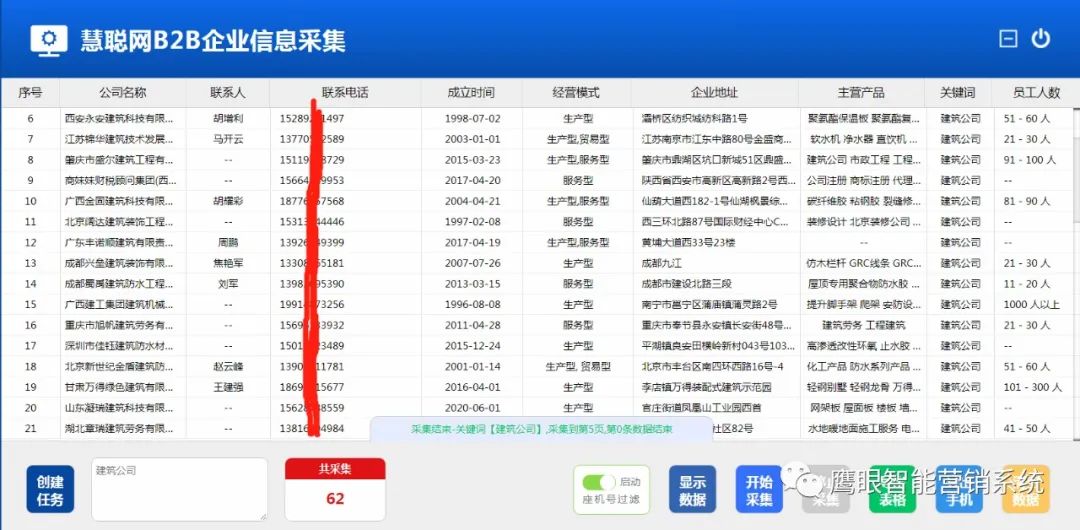Click the 主营产品 column header
Screen dimensions: 1080x530
click(861, 92)
